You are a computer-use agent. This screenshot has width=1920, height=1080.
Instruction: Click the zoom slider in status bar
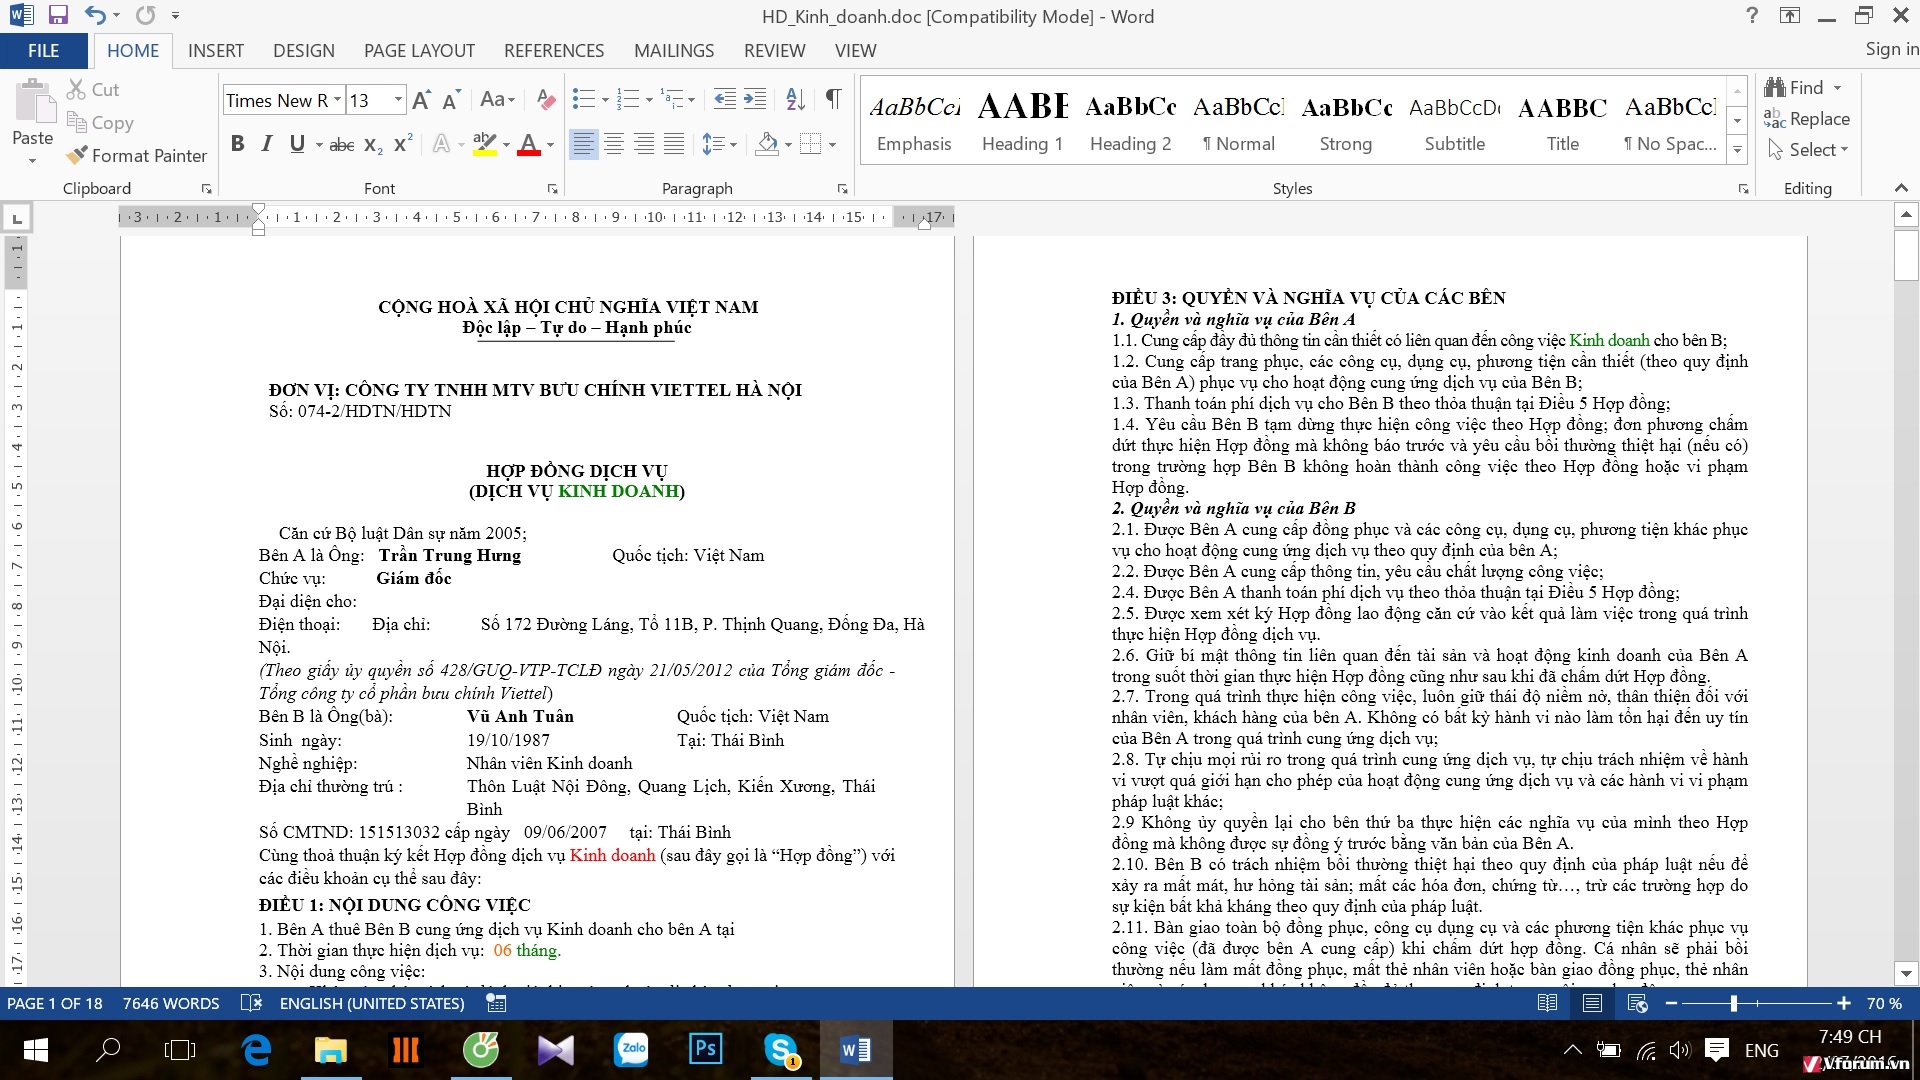1734,1003
